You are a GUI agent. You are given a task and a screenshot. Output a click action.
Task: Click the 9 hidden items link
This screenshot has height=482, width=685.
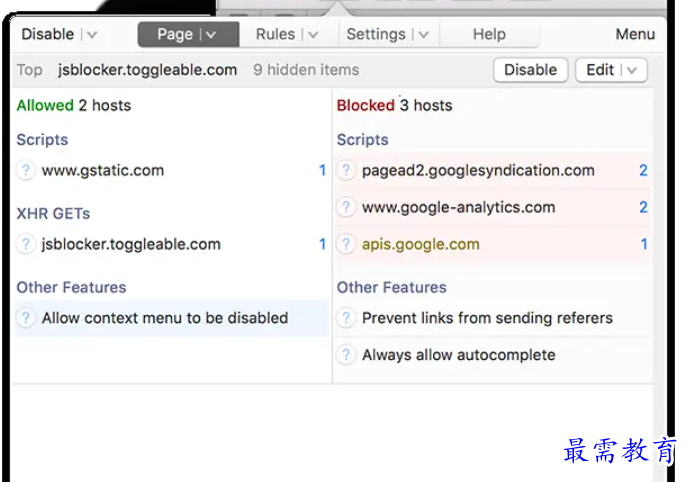point(306,70)
